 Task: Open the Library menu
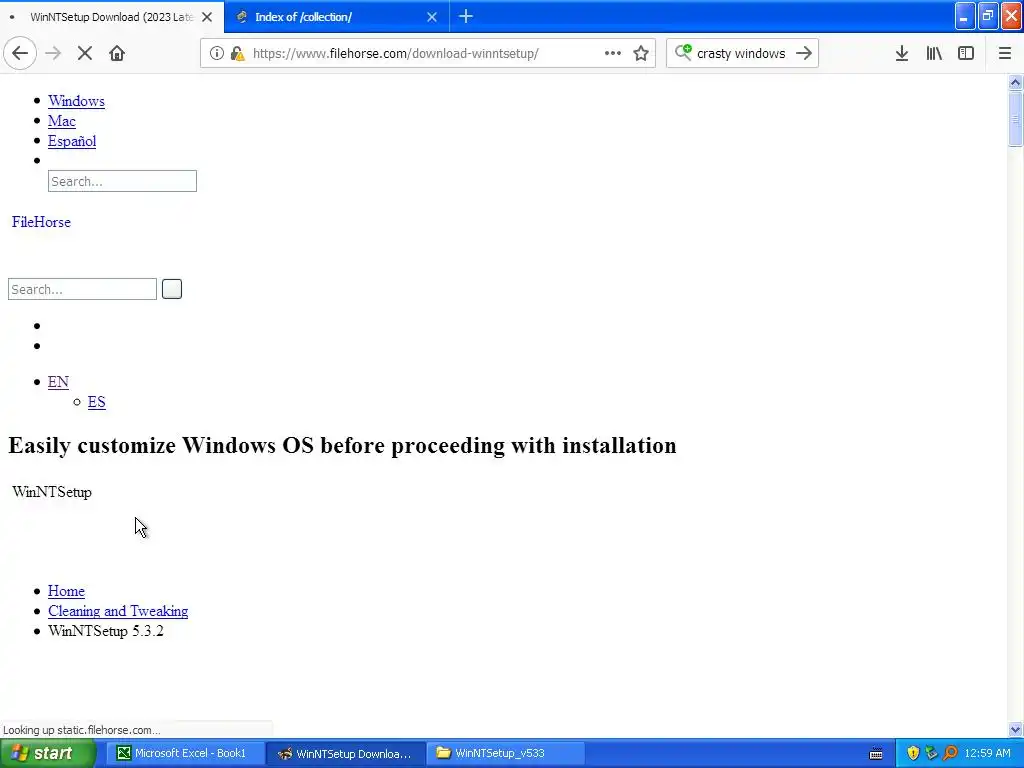coord(934,54)
